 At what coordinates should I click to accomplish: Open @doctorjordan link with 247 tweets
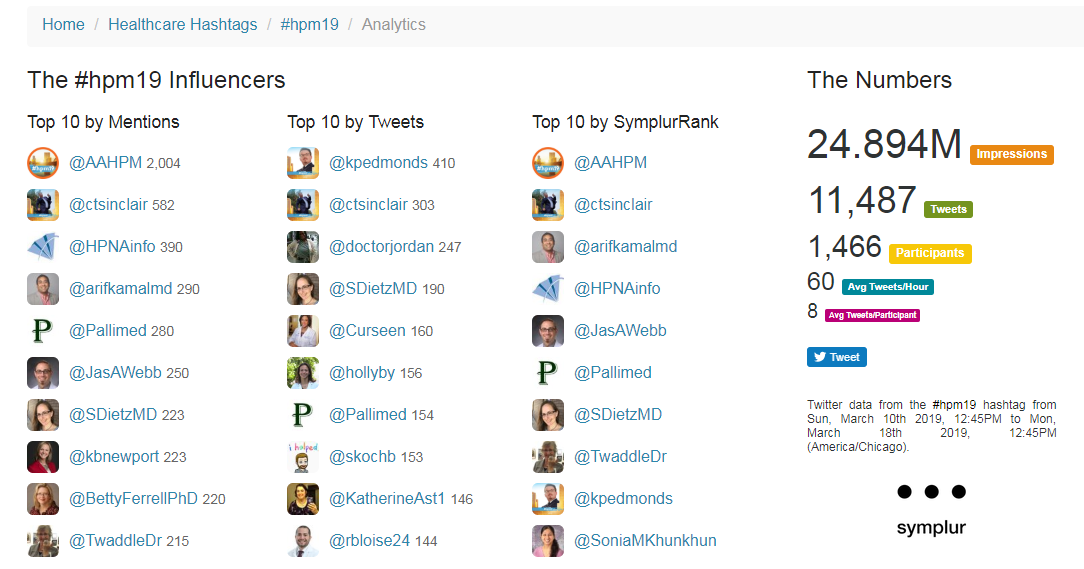tap(381, 247)
